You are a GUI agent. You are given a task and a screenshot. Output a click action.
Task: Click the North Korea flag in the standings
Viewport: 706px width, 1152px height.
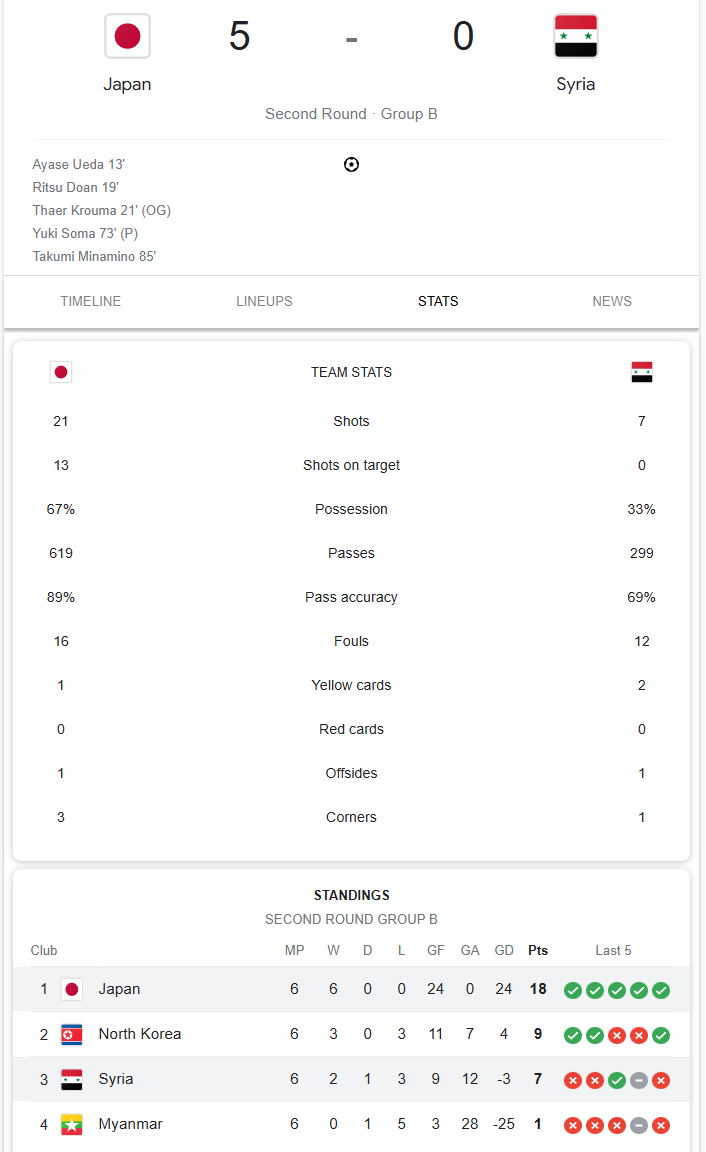[x=71, y=1034]
